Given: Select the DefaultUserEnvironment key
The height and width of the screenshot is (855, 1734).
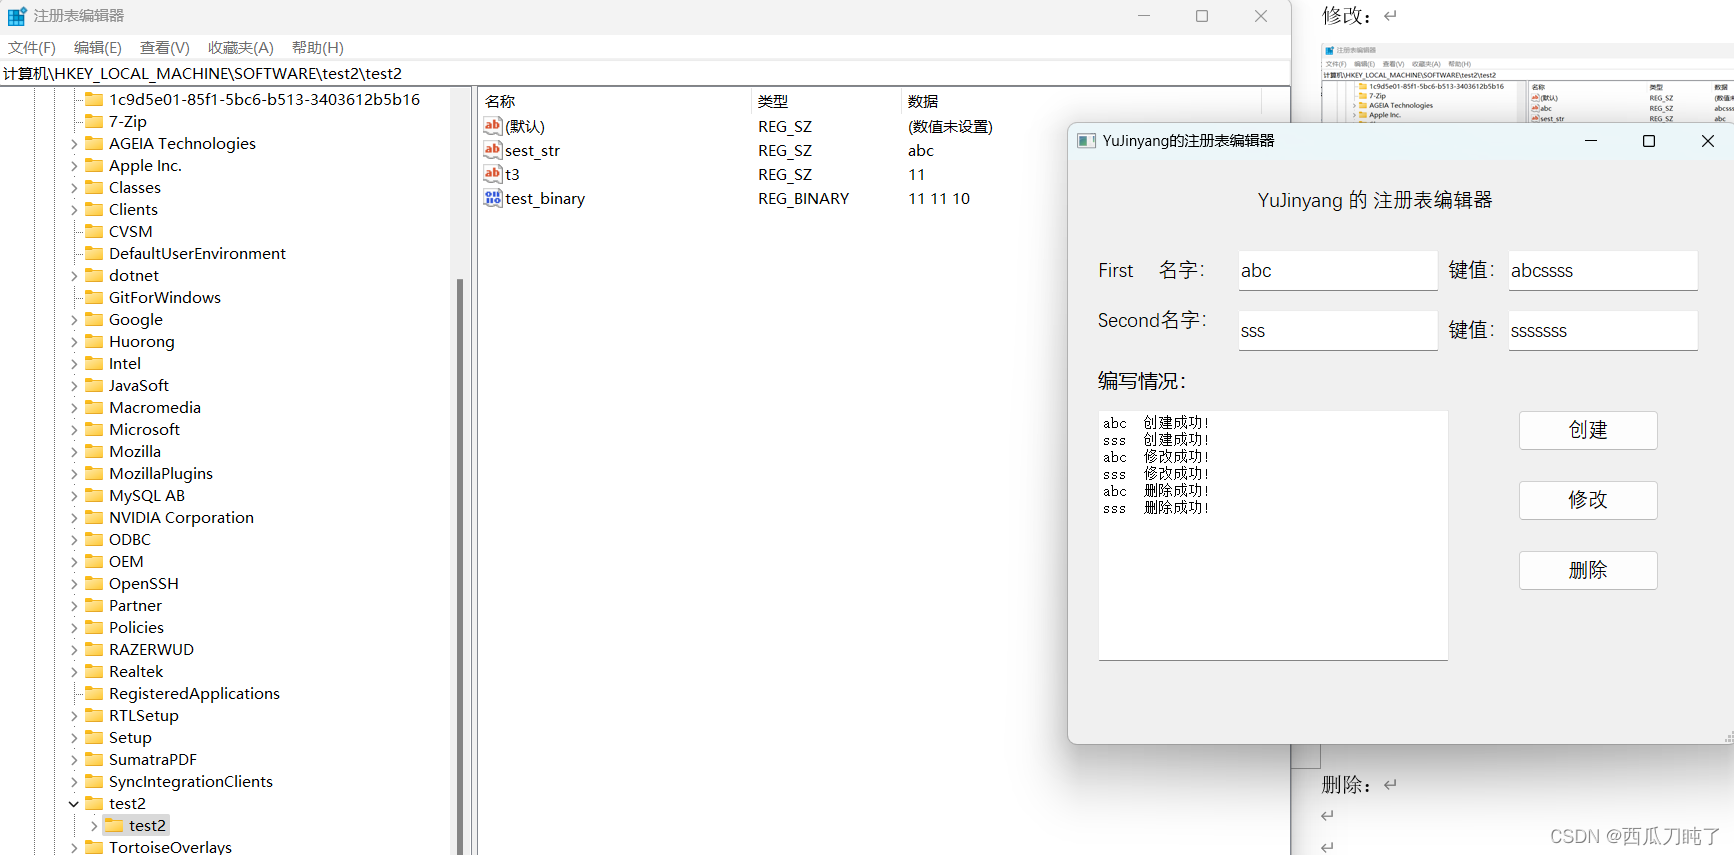Looking at the screenshot, I should click(197, 253).
